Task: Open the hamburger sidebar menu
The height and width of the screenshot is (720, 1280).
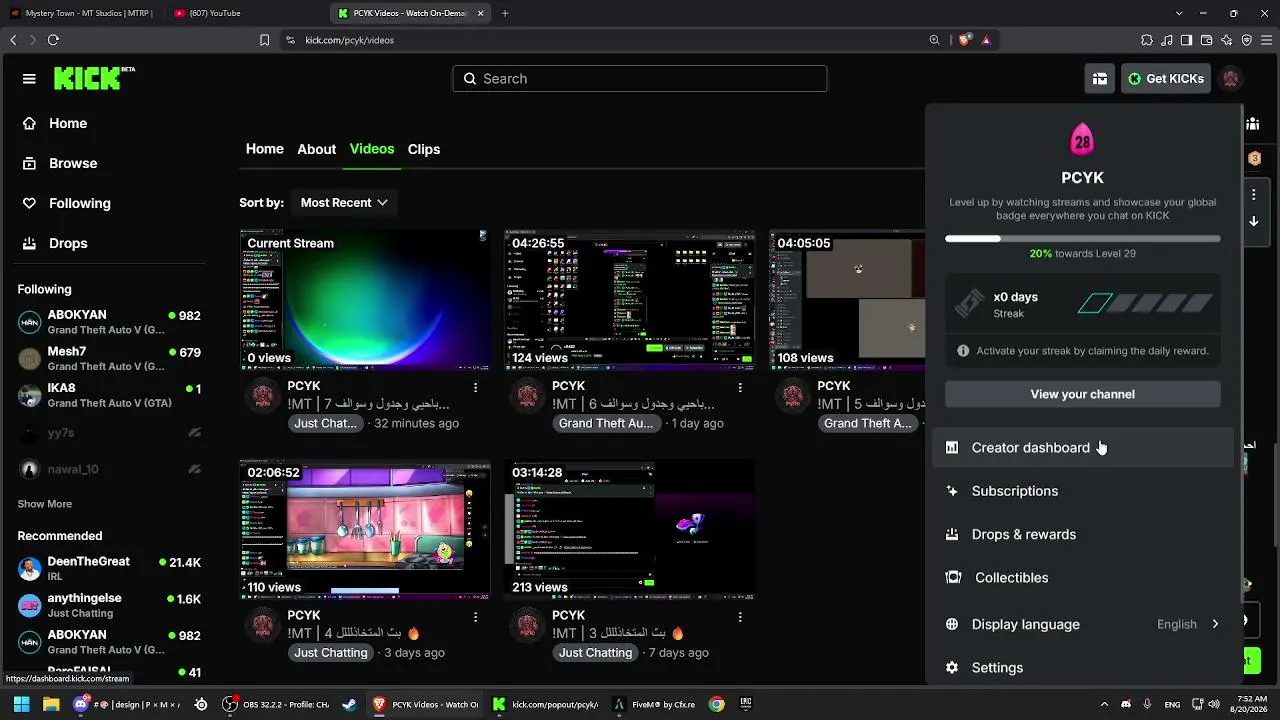Action: pos(29,79)
